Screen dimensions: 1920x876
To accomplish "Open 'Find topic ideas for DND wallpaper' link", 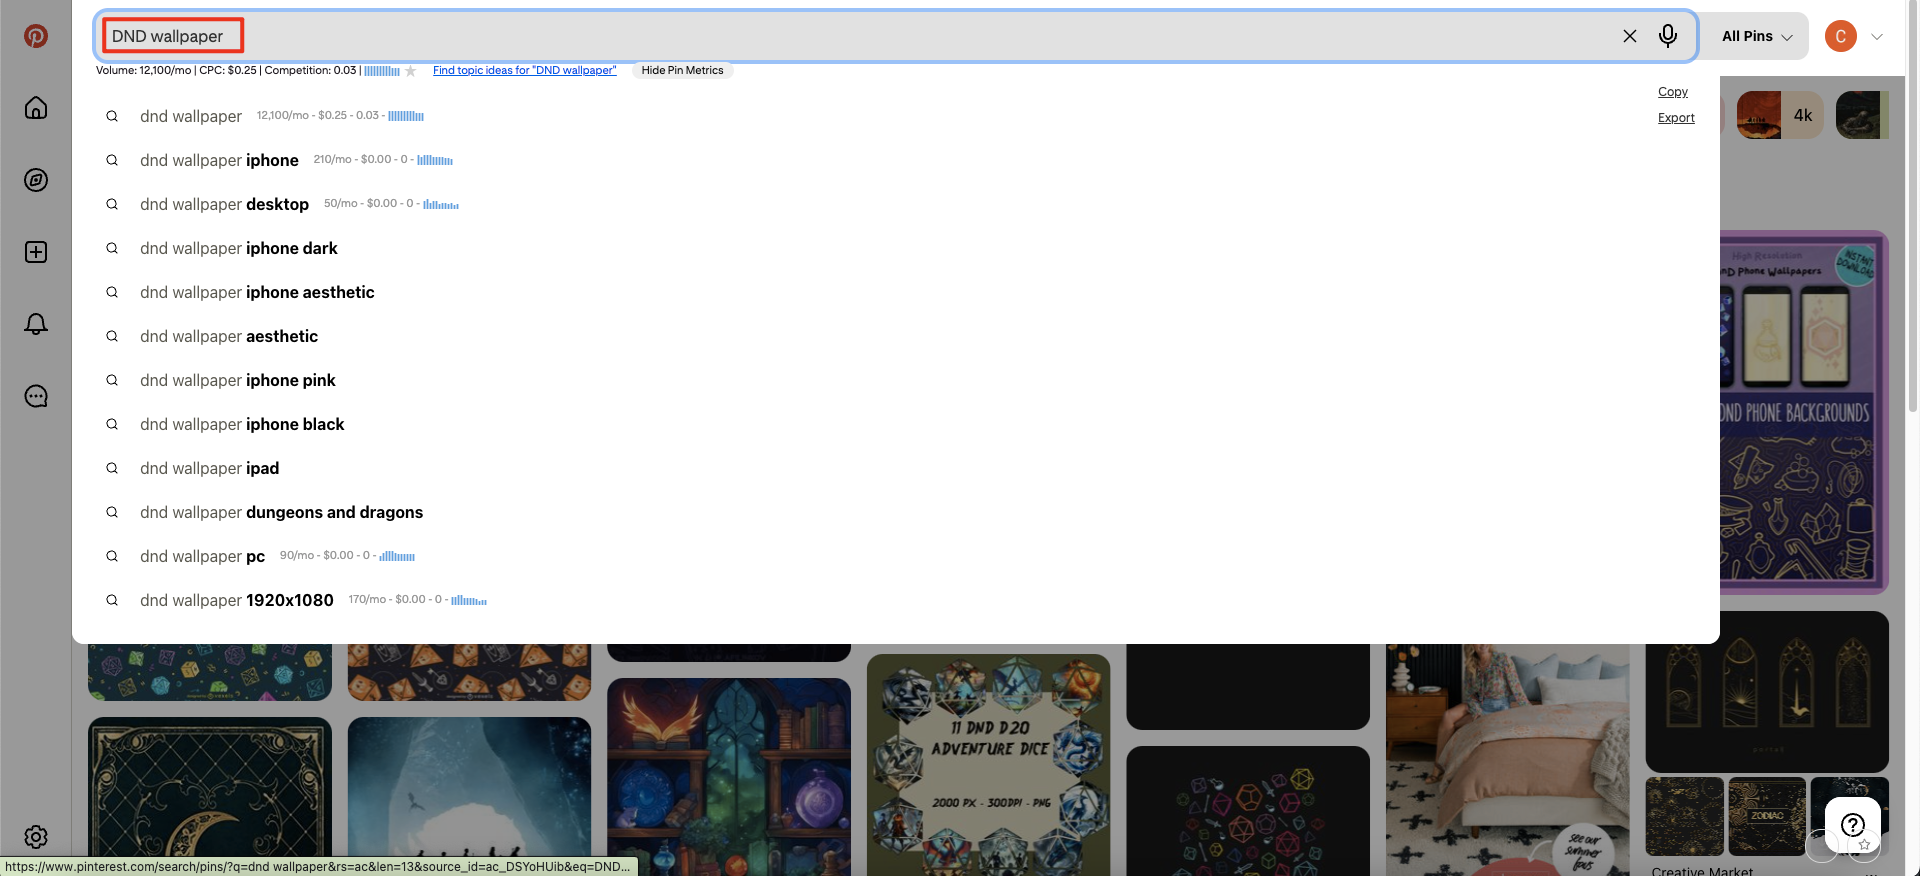I will [525, 71].
